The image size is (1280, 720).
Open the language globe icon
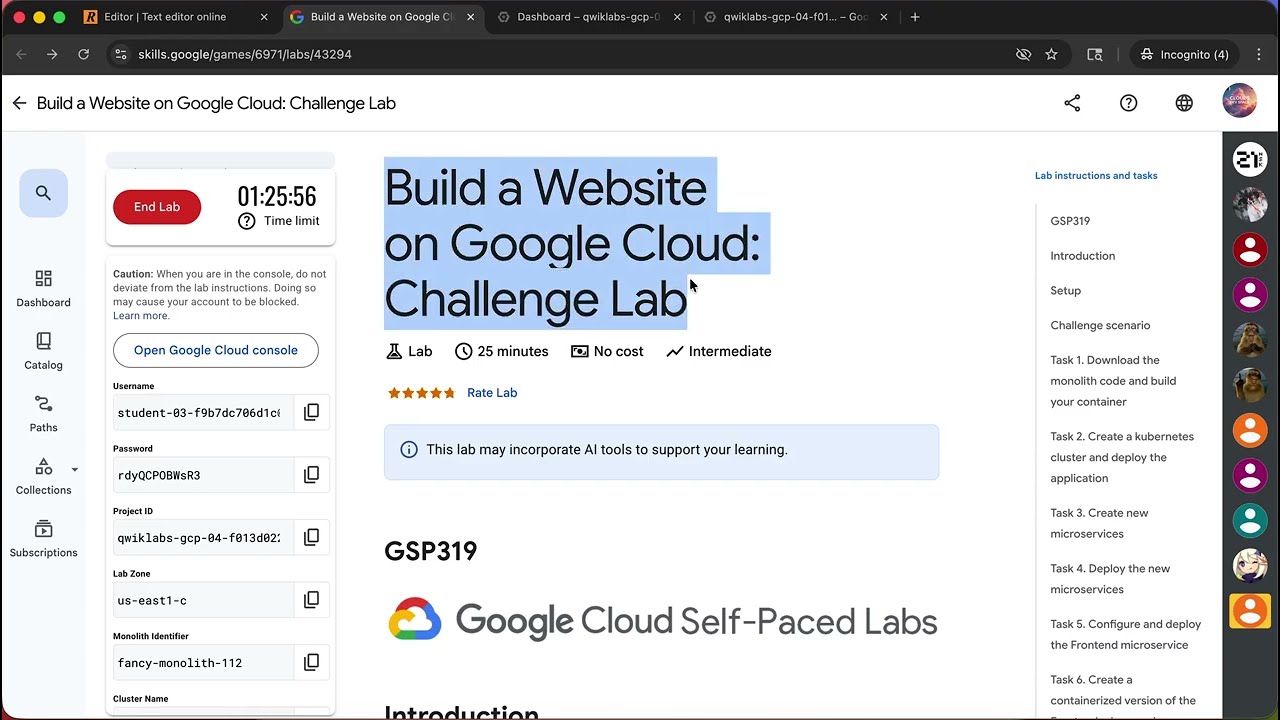point(1184,103)
